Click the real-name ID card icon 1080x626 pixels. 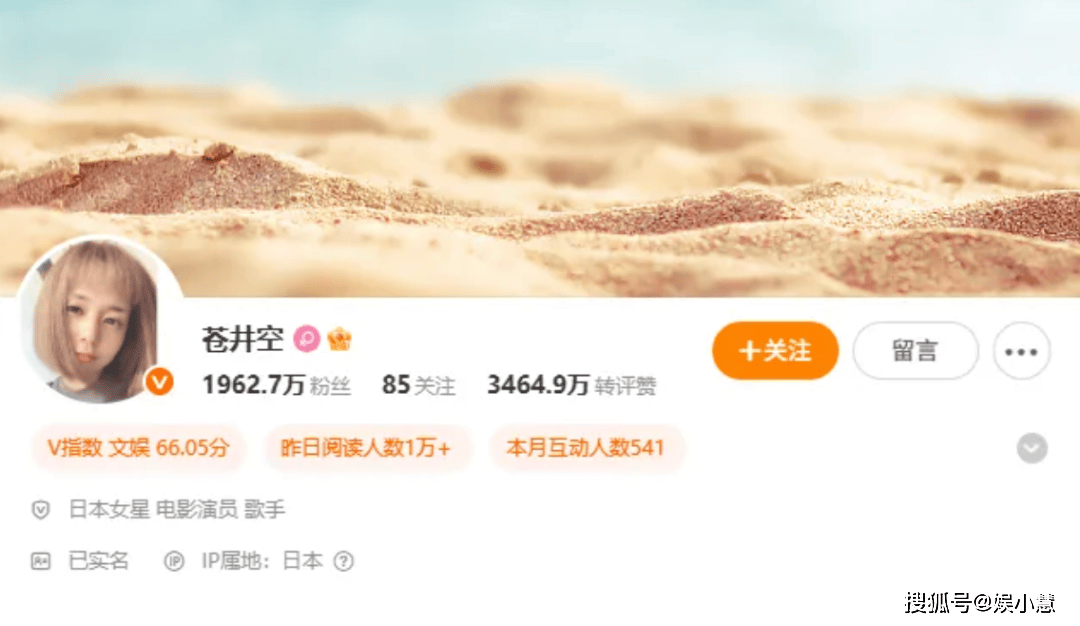(x=41, y=561)
